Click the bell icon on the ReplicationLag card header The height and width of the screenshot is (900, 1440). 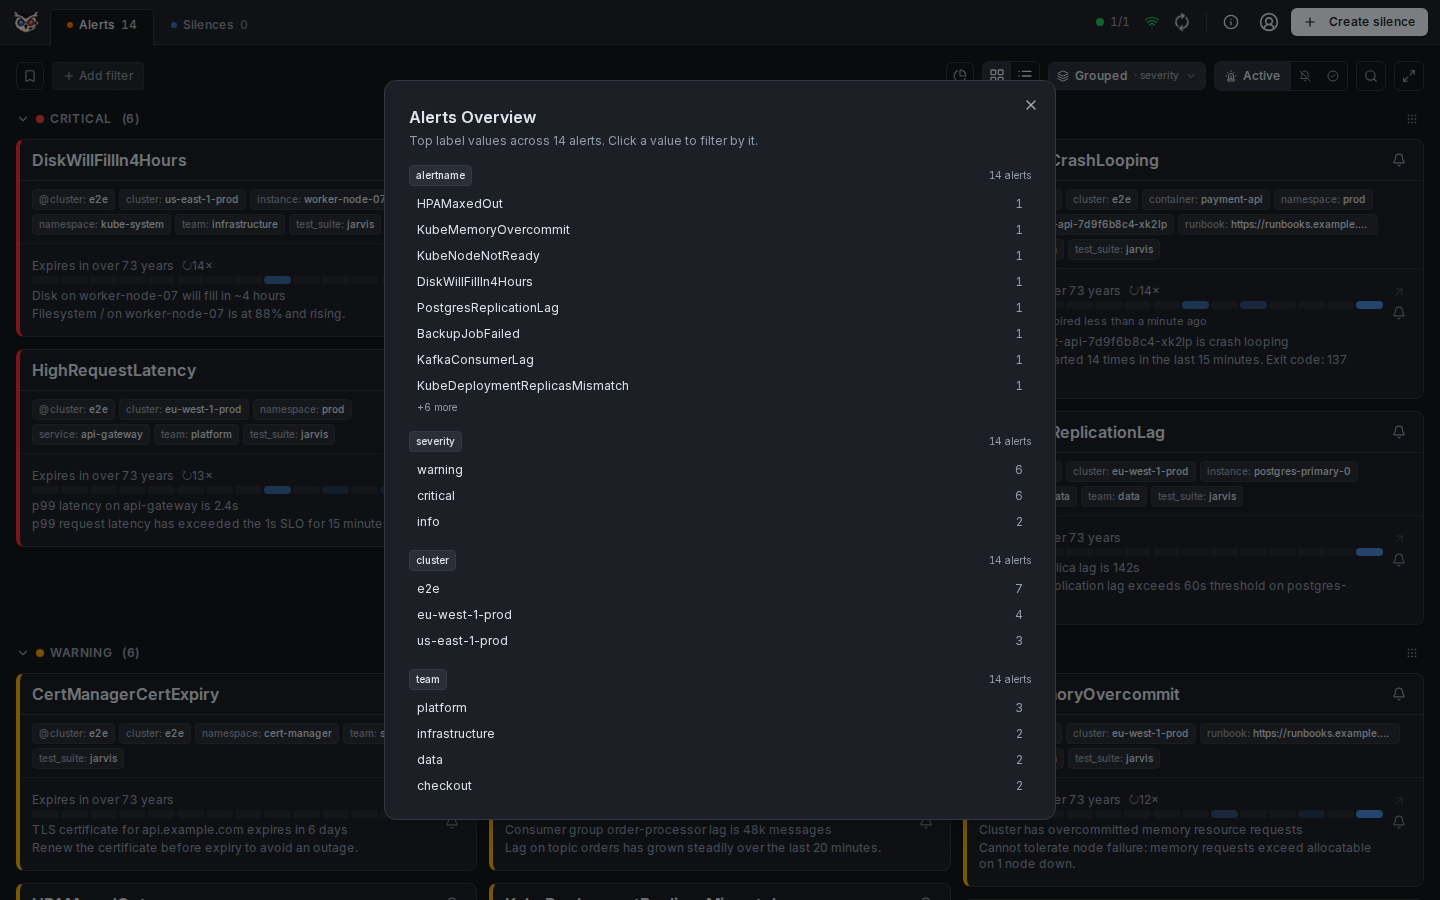[1399, 432]
